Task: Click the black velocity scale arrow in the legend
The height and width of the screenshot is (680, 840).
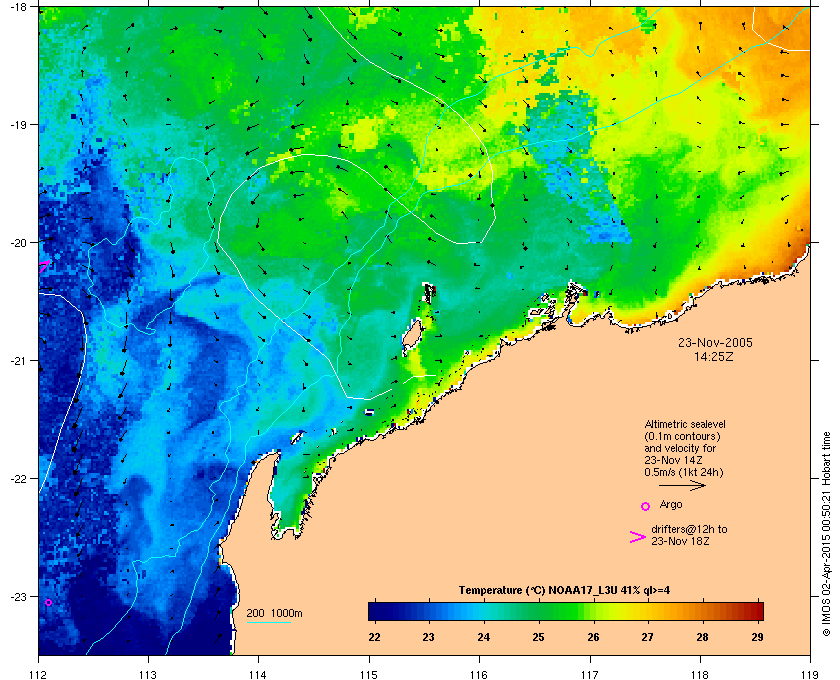Action: 682,485
